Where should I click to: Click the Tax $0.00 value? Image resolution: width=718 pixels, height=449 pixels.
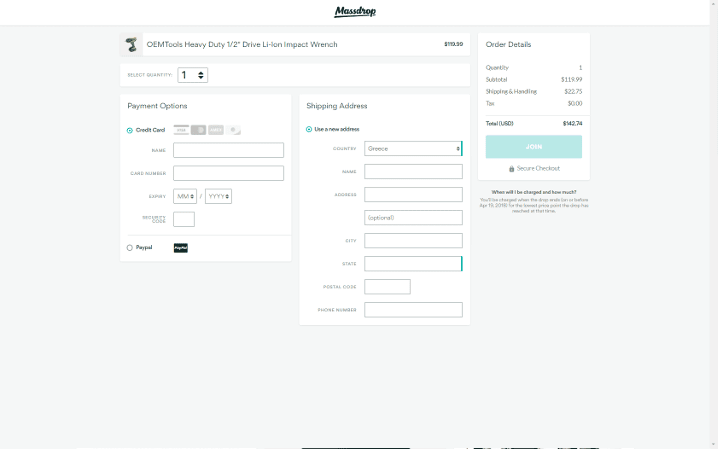pos(575,103)
